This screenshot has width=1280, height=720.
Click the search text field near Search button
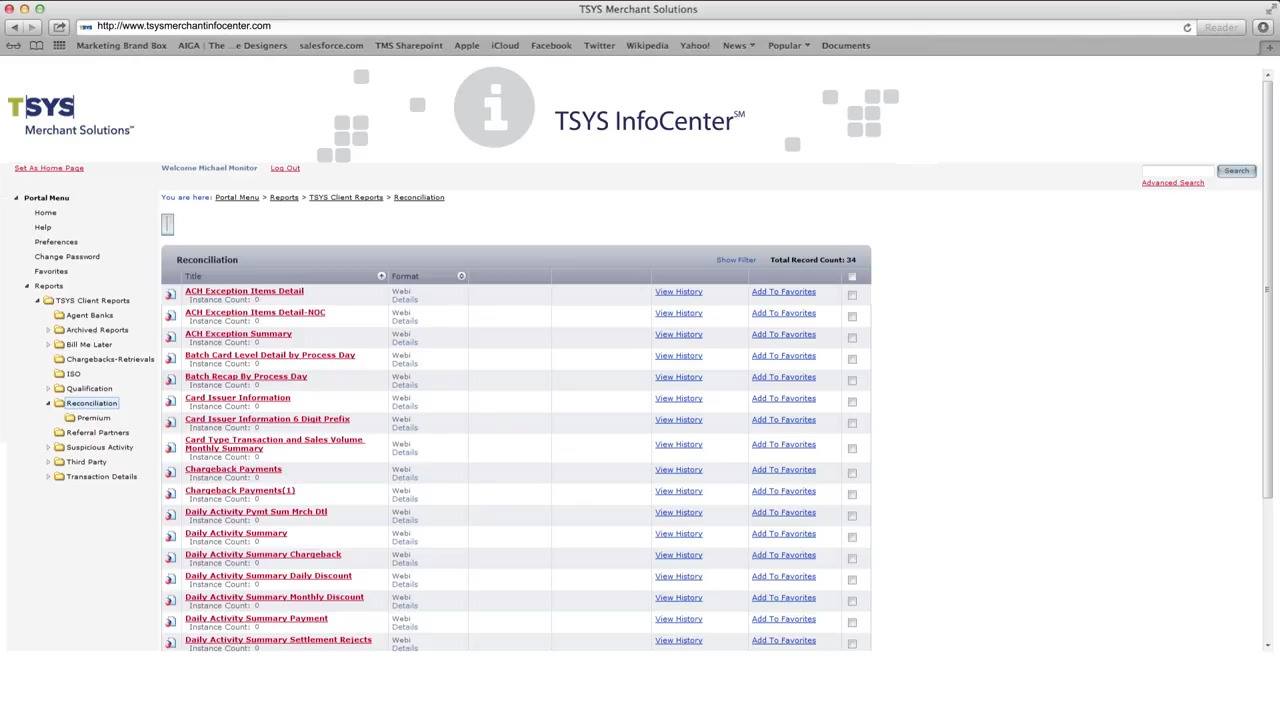click(1177, 171)
